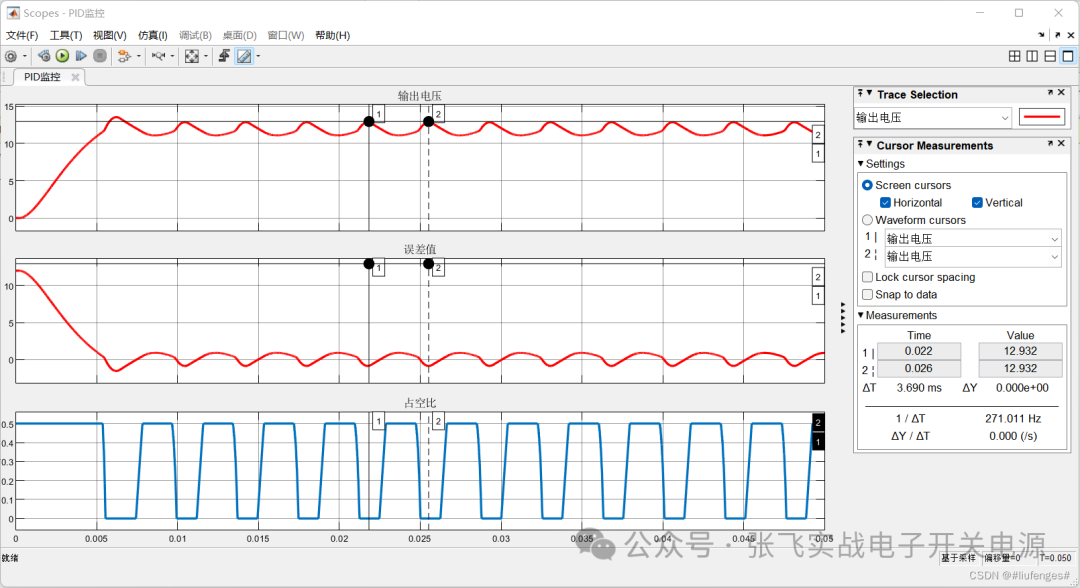Select the four-pane tile layout icon

point(1015,56)
